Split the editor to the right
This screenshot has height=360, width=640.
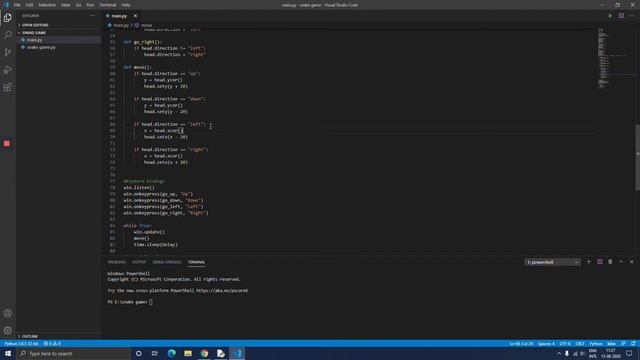coord(621,16)
